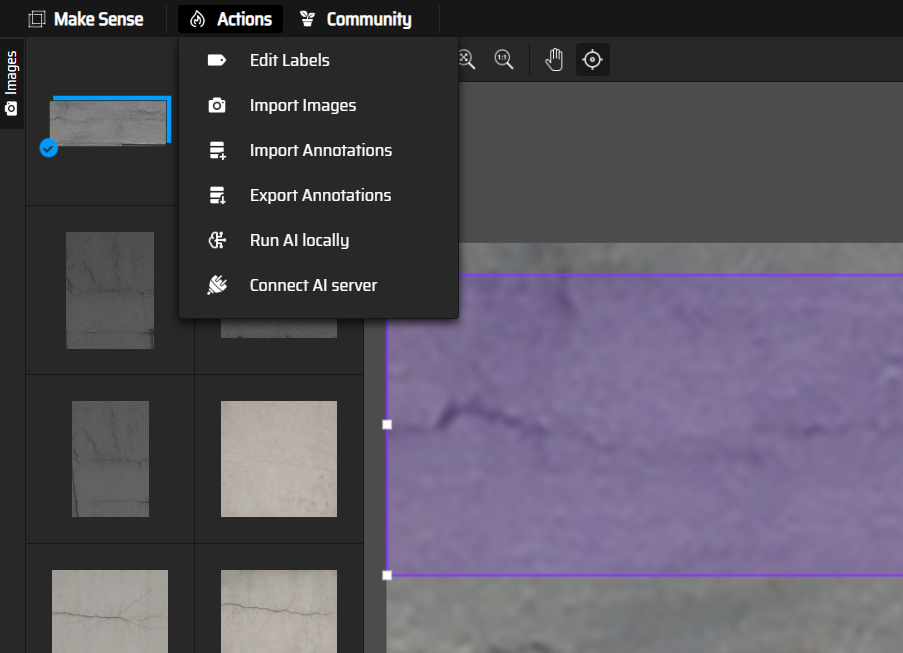This screenshot has height=653, width=903.
Task: Click the bottom-left corner handle of the purple box
Action: coord(387,575)
